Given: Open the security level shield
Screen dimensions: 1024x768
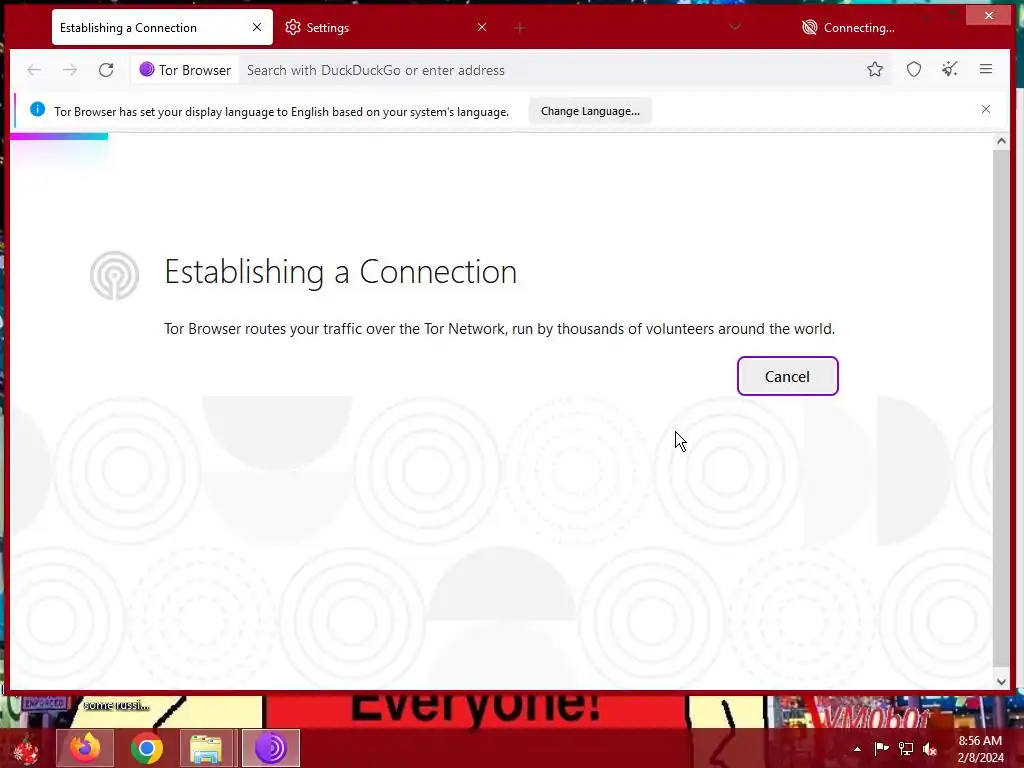Looking at the screenshot, I should pos(914,69).
